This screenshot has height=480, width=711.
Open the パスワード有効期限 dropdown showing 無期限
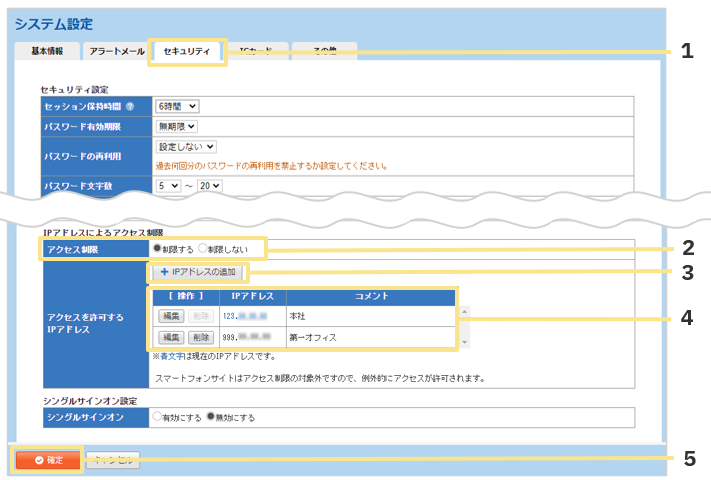[177, 126]
